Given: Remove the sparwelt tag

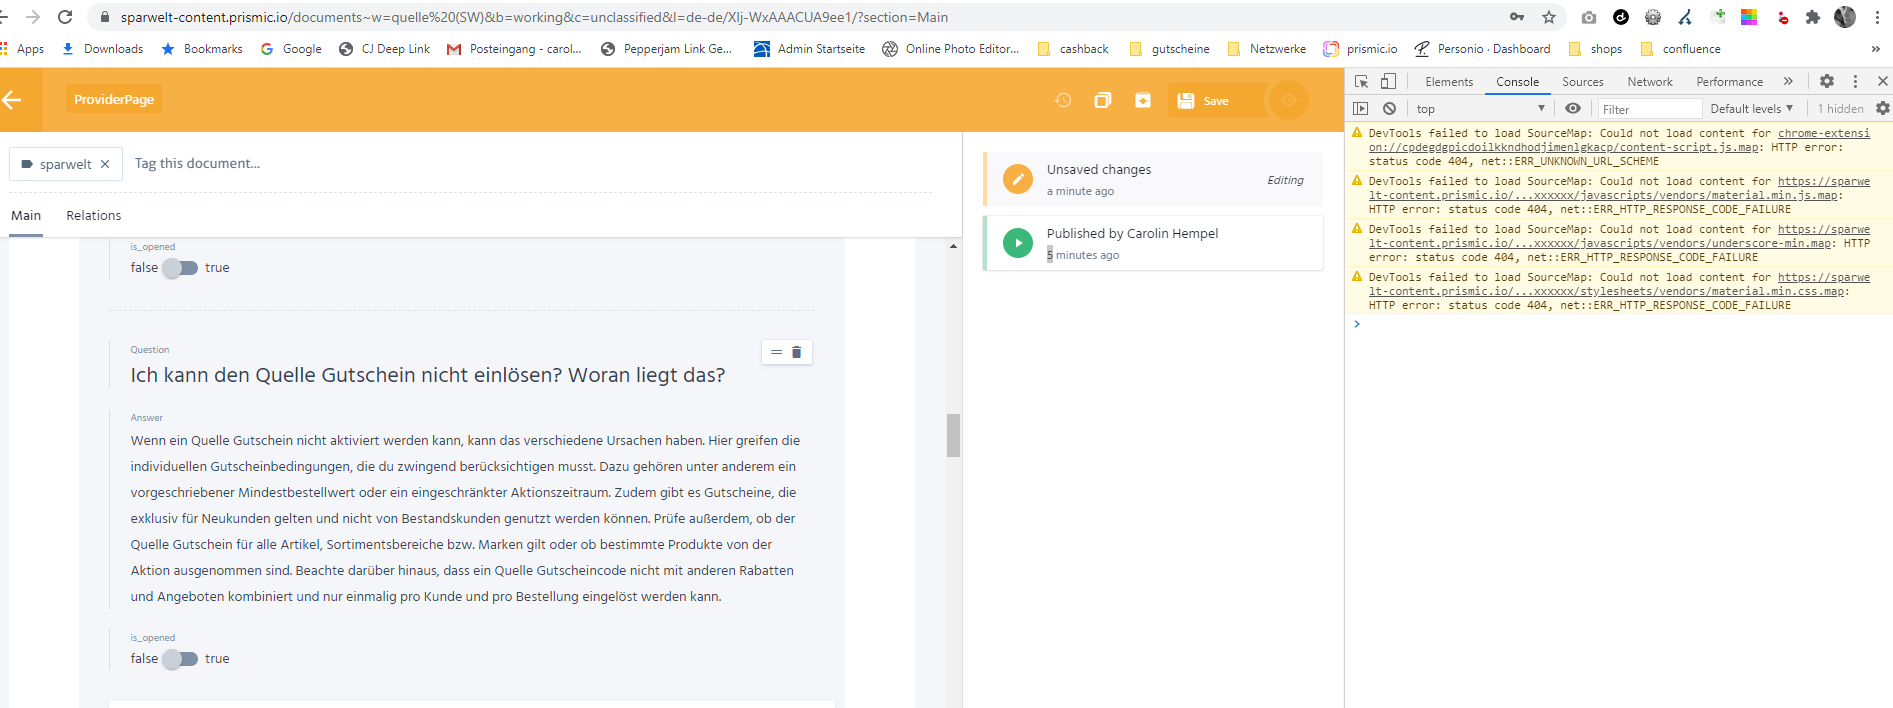Looking at the screenshot, I should (105, 164).
